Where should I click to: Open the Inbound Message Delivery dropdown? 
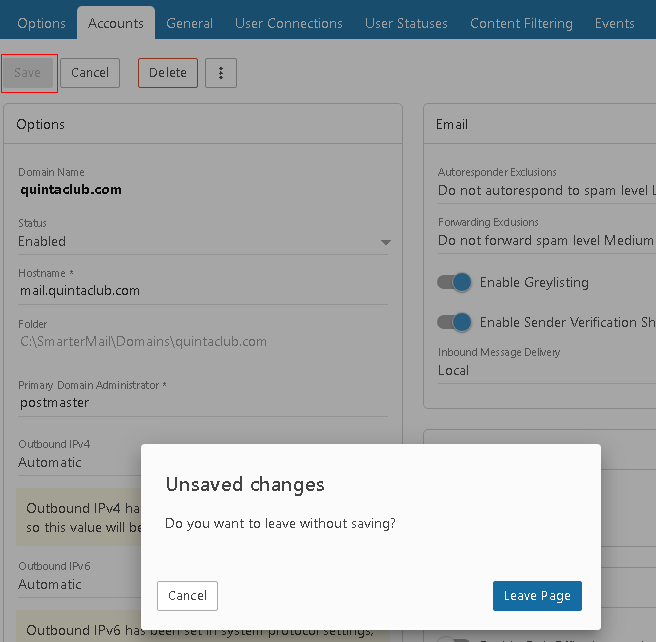click(546, 370)
